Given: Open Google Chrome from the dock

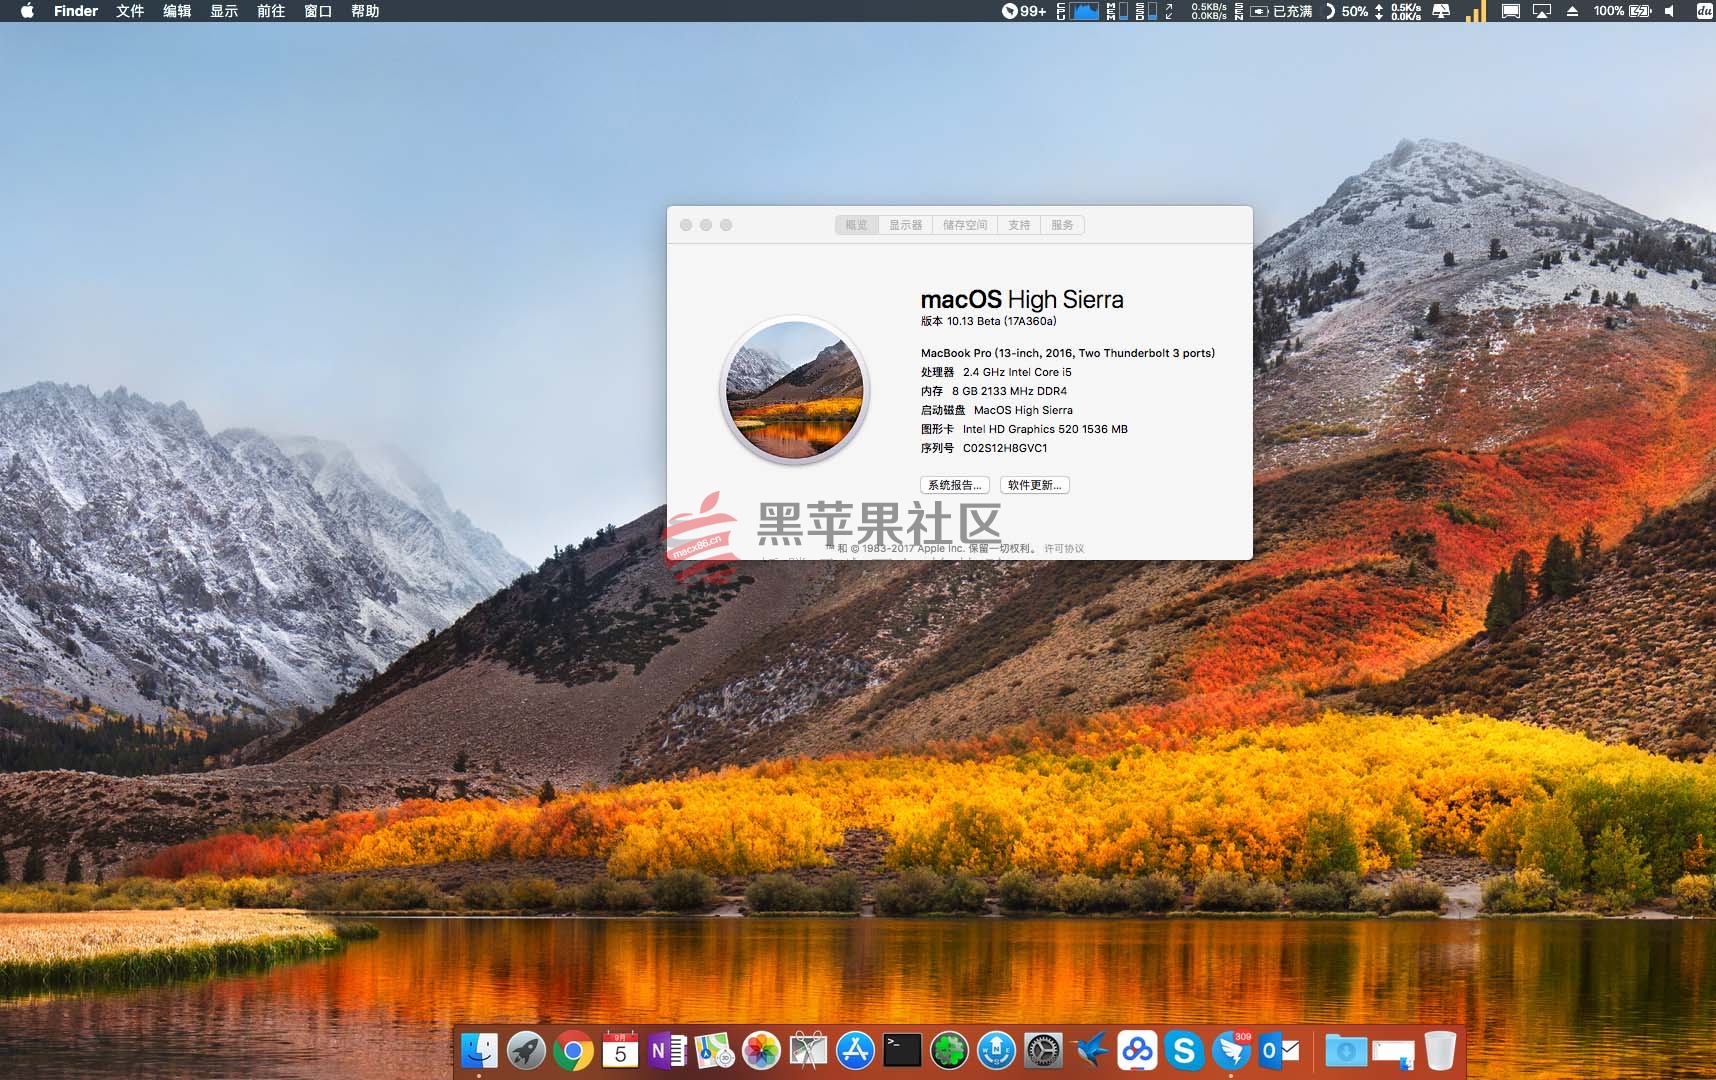Looking at the screenshot, I should [573, 1050].
